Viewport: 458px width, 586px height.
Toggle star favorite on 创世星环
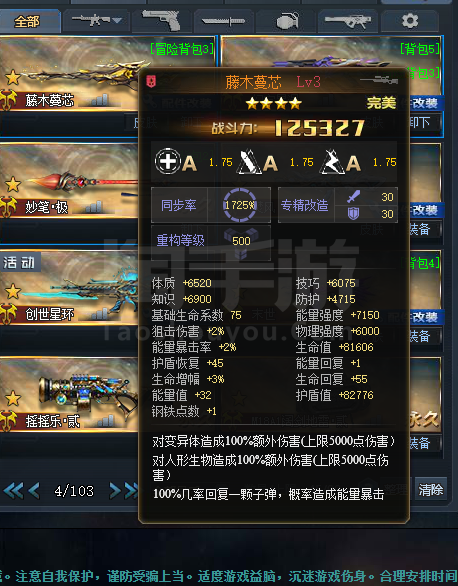(13, 292)
